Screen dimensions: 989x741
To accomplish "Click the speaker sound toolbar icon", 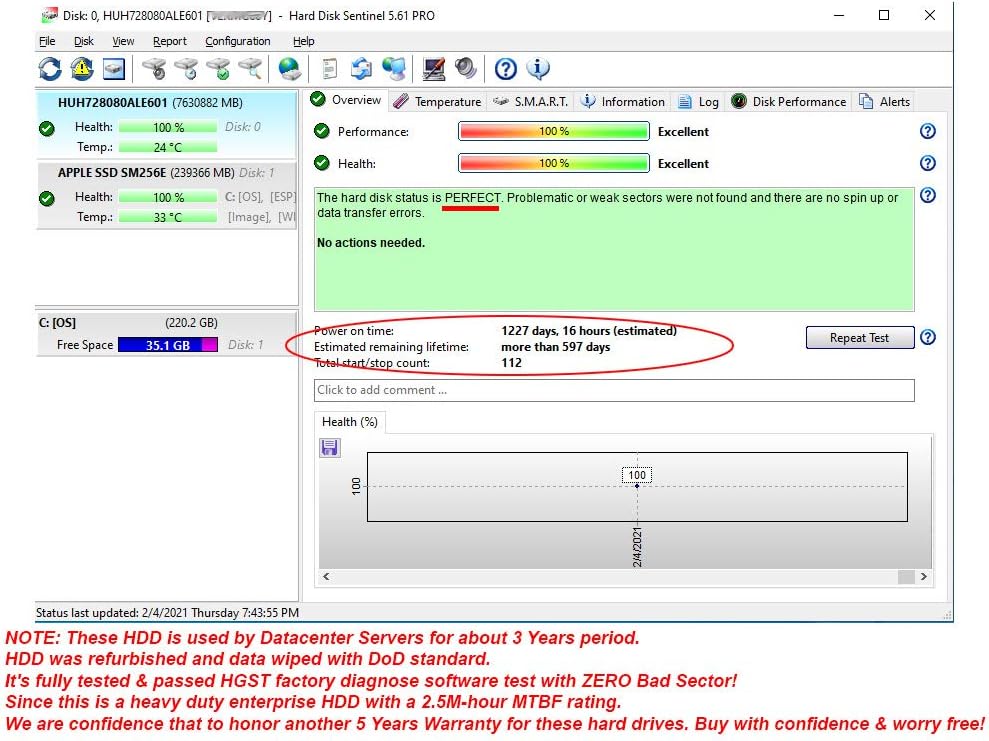I will [x=466, y=69].
